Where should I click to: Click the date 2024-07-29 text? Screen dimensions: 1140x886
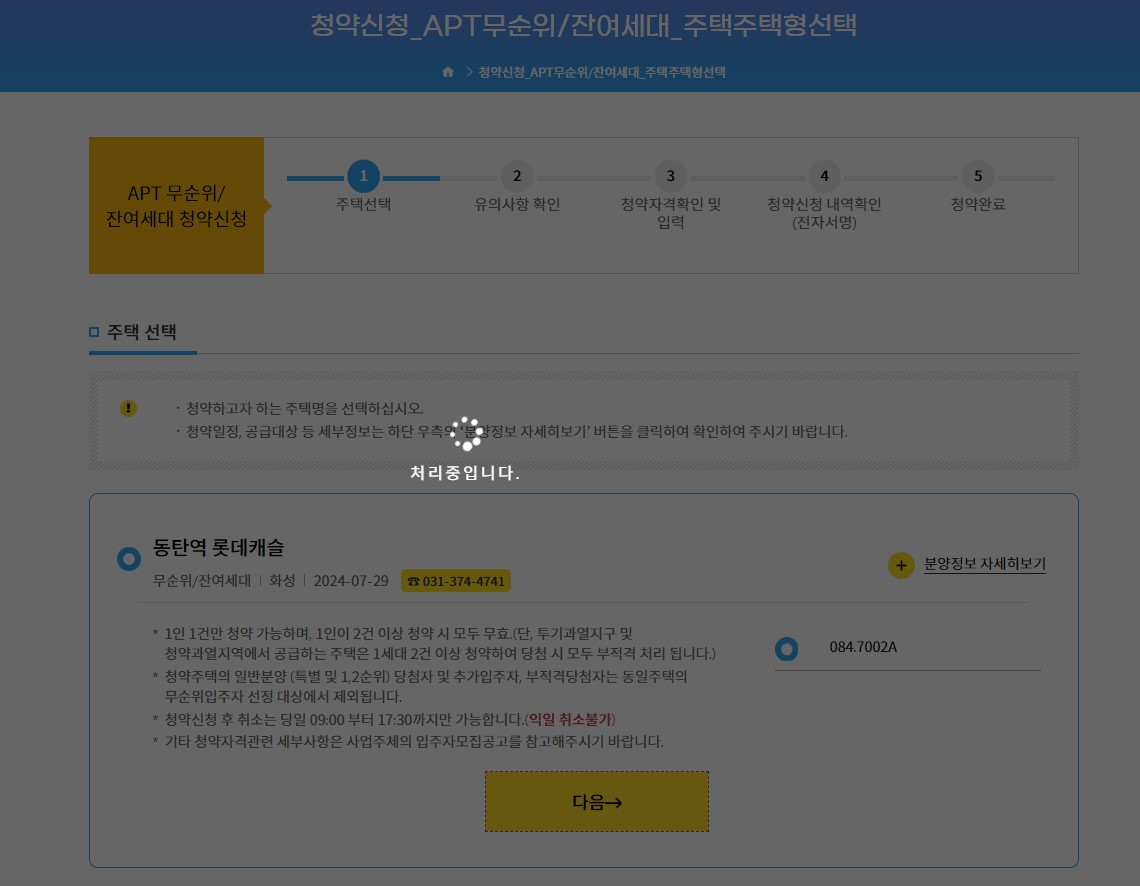pos(351,581)
